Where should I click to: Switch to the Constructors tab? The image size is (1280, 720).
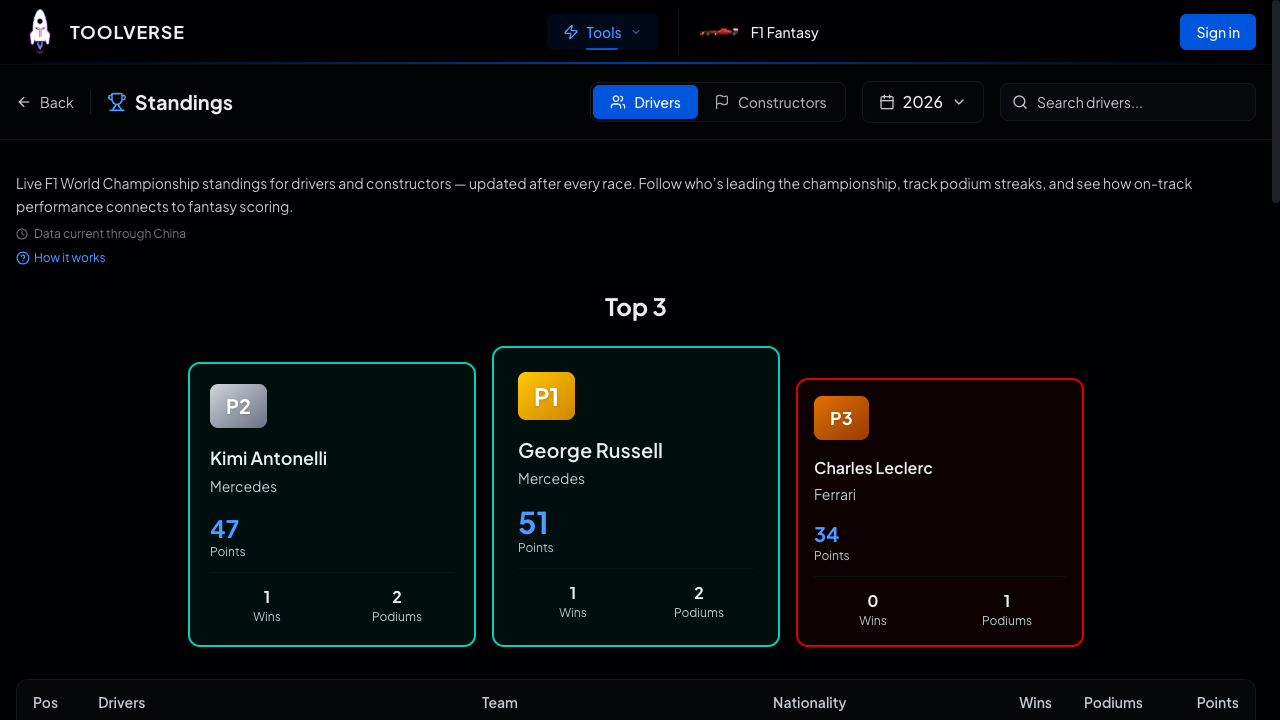pos(770,102)
